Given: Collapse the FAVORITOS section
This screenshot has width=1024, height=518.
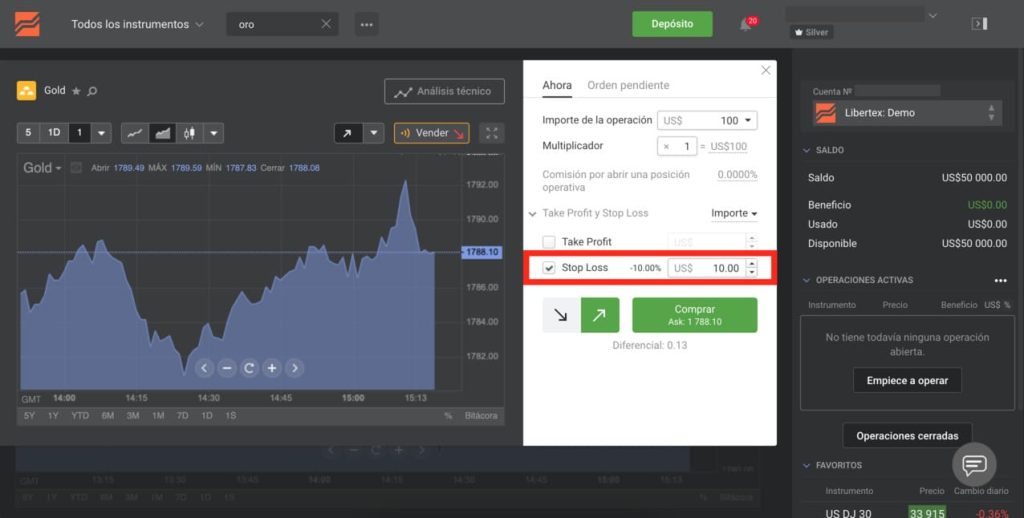Looking at the screenshot, I should 807,466.
